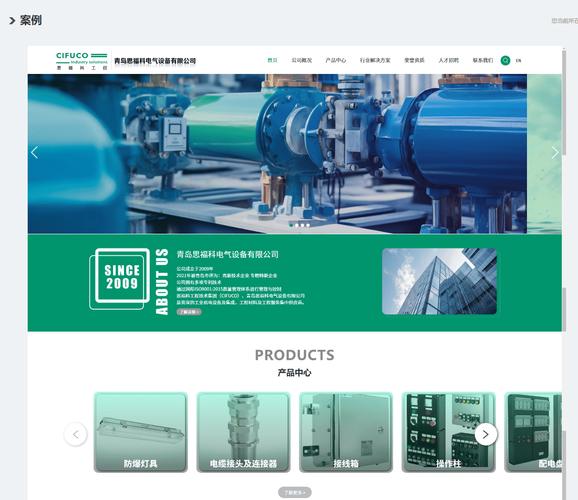Open the 电缆接头及连接器 product card

coord(243,432)
